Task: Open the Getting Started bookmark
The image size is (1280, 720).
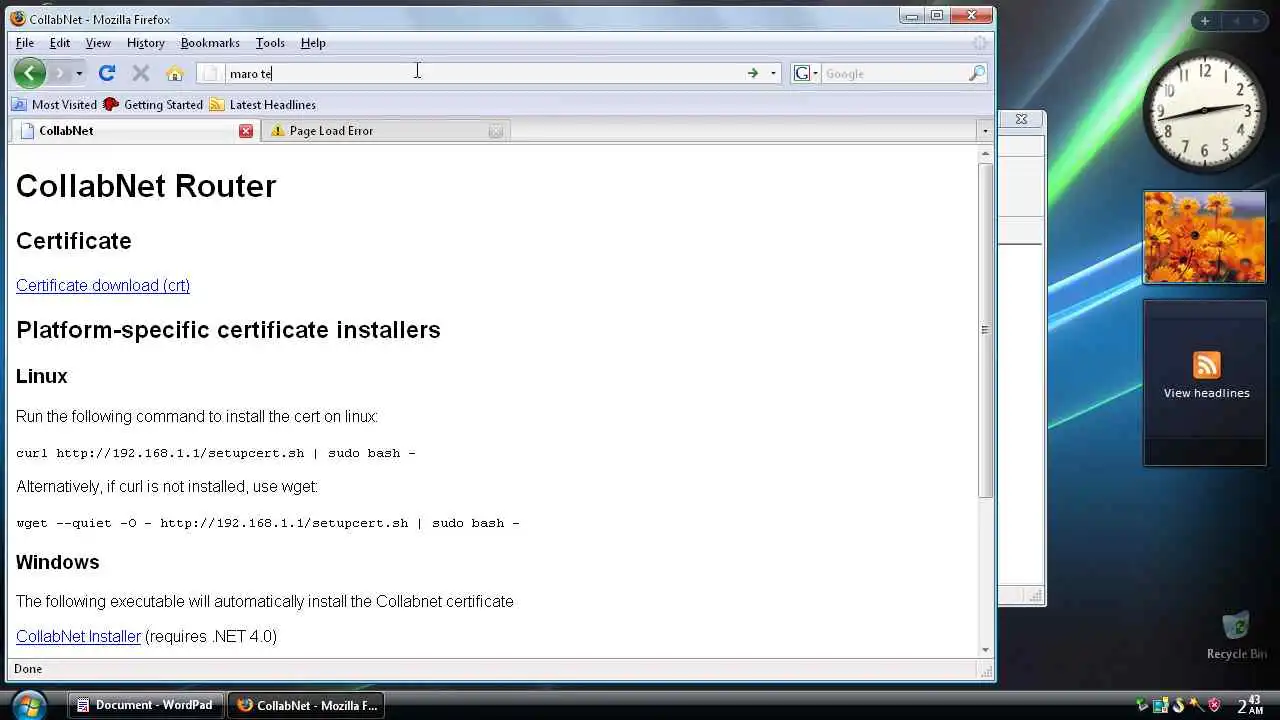Action: click(153, 104)
